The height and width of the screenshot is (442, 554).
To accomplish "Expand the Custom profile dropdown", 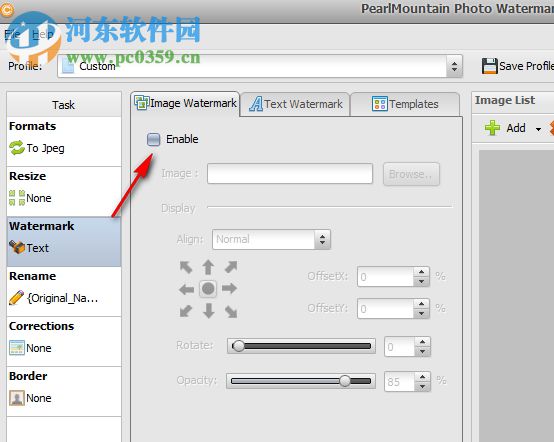I will 454,66.
